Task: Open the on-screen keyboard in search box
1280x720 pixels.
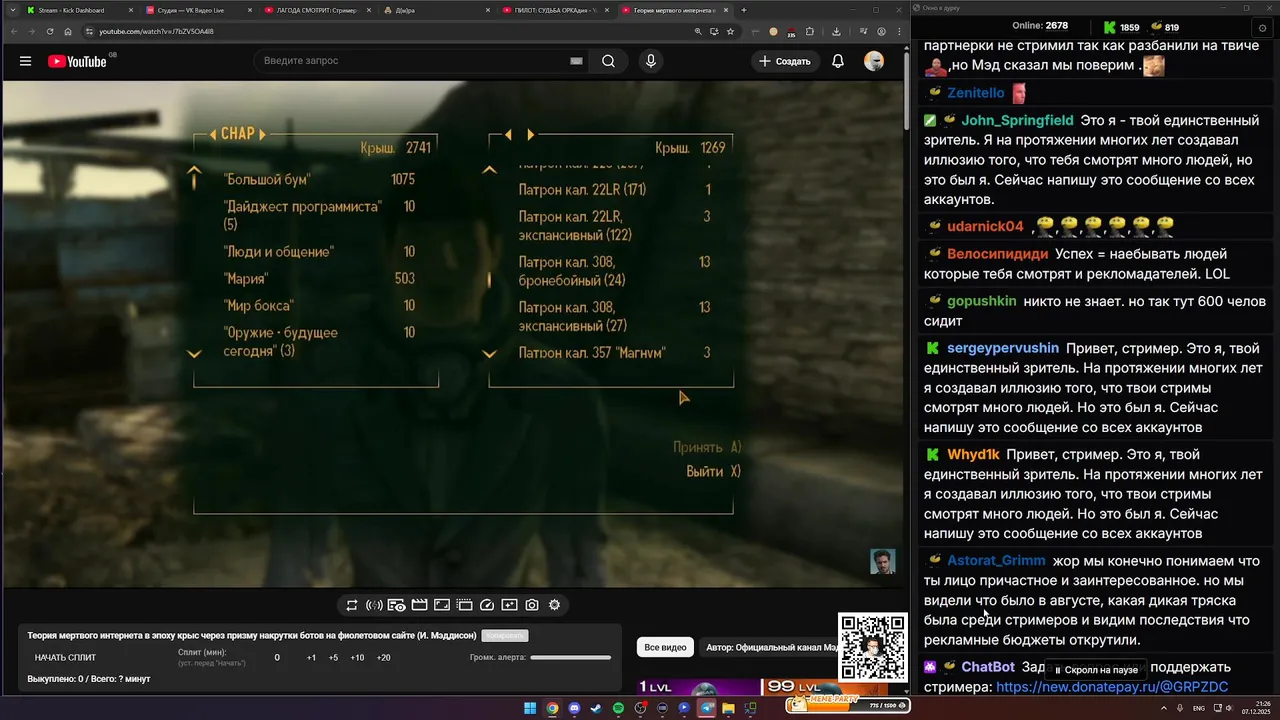Action: (576, 61)
